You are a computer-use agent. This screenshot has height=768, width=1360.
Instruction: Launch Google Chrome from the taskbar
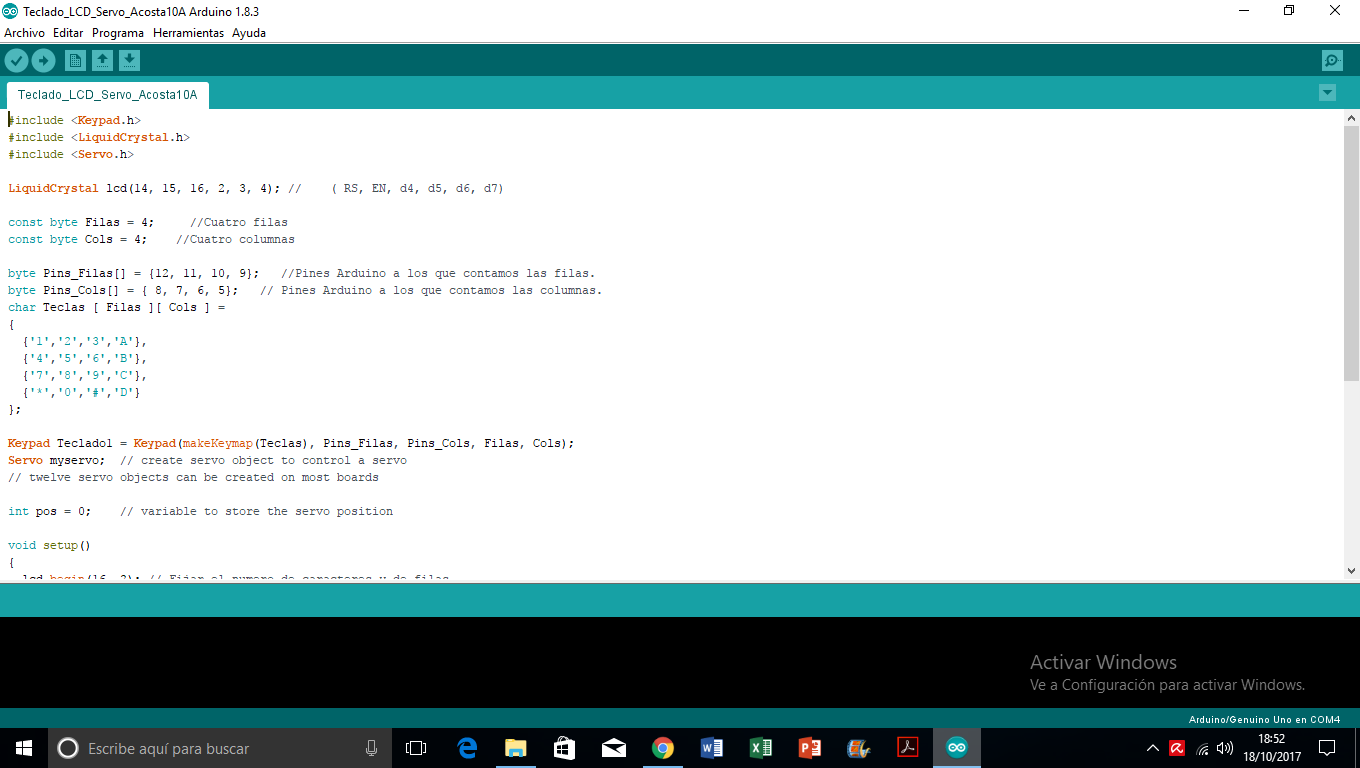[x=662, y=748]
